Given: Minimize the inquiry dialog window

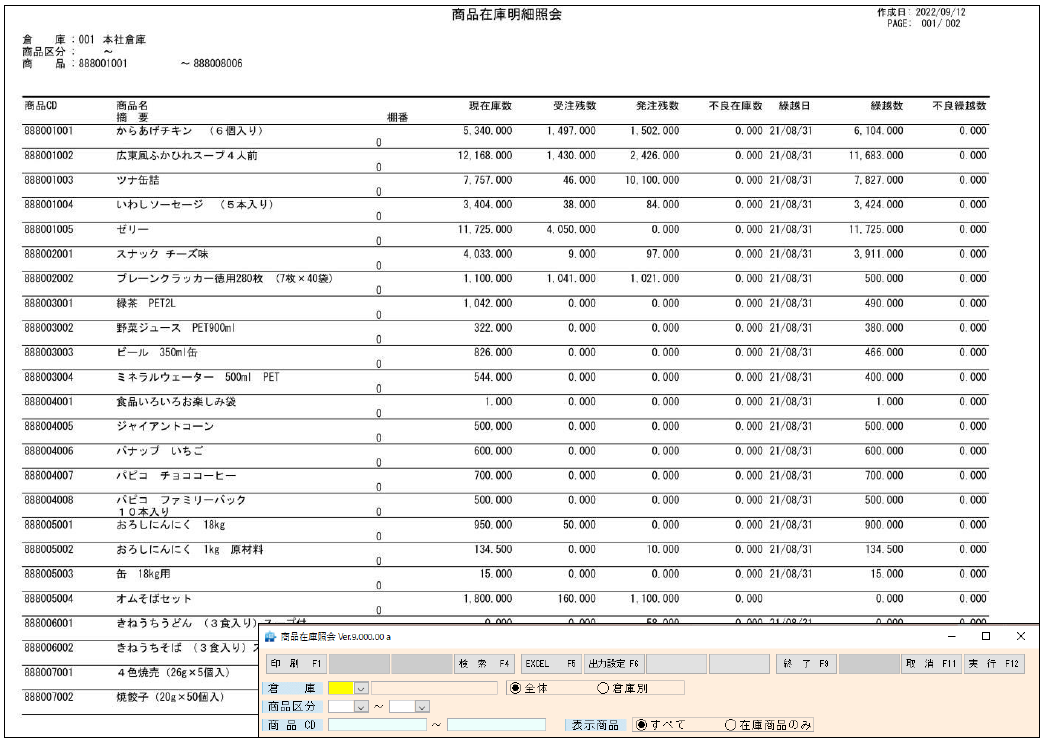Looking at the screenshot, I should tap(951, 635).
